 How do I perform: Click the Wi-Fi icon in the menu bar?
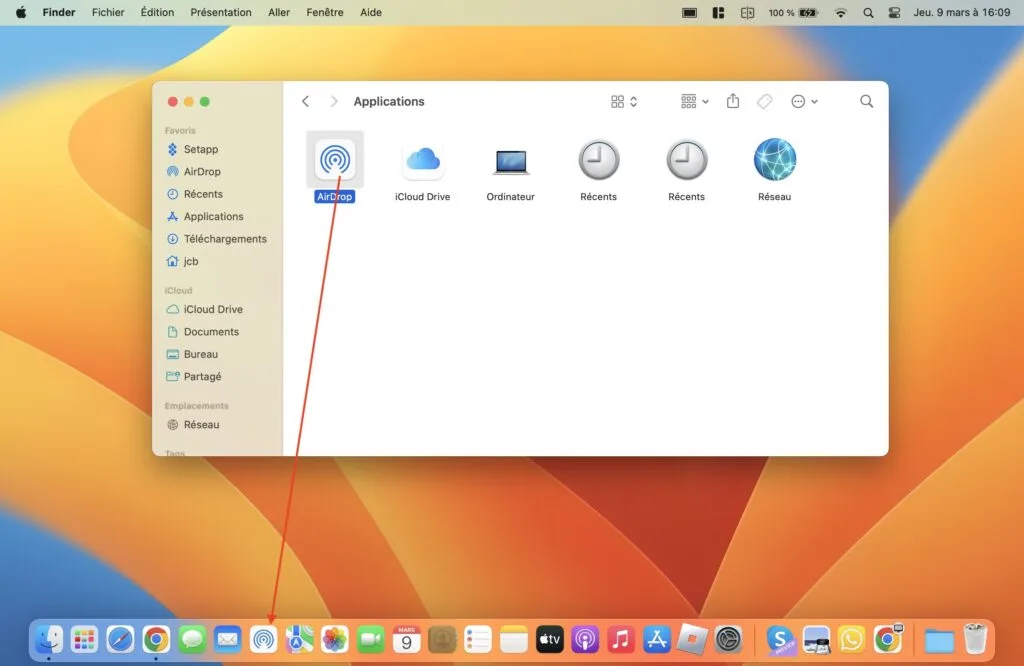pyautogui.click(x=839, y=12)
